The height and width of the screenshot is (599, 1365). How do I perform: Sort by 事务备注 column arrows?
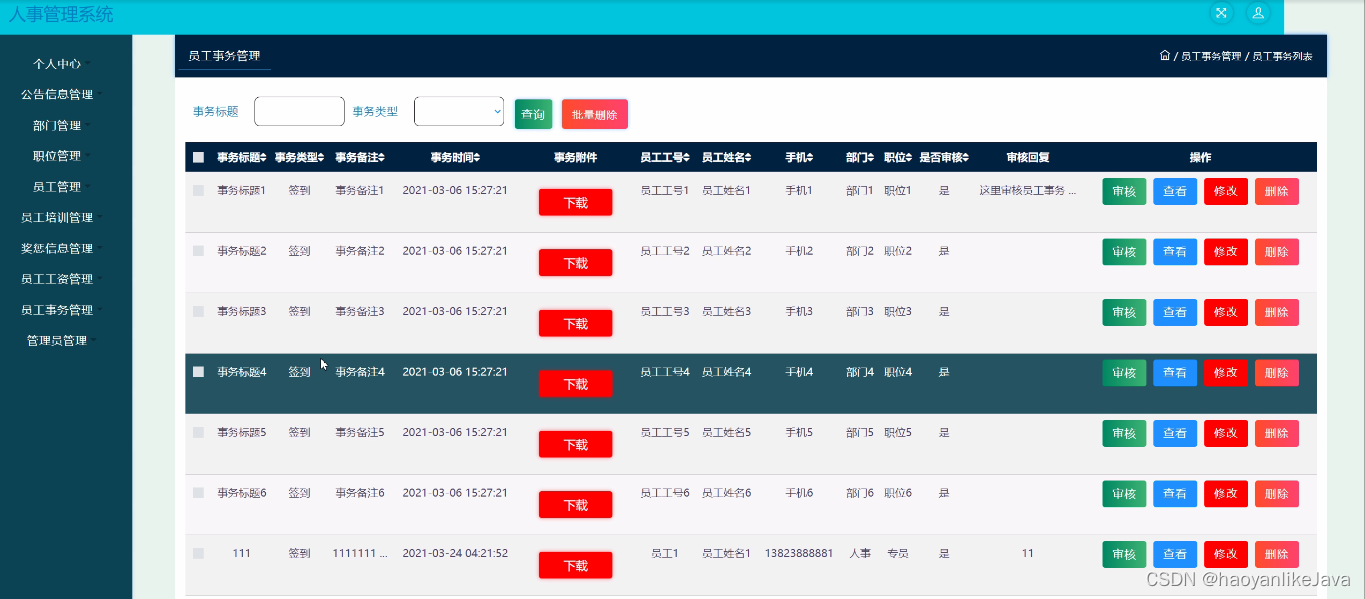[x=382, y=158]
